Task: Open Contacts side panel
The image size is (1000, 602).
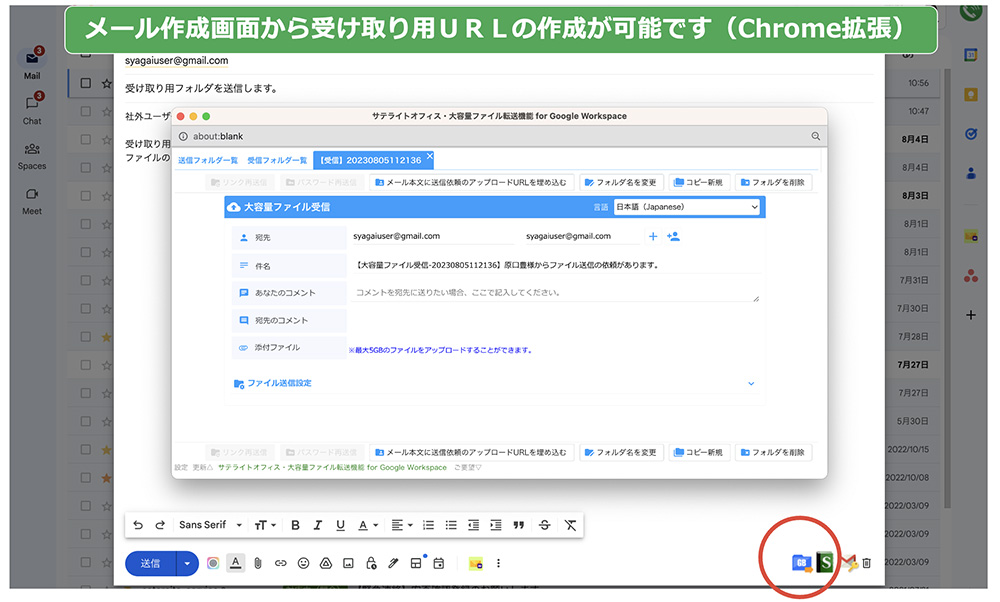Action: [x=971, y=173]
